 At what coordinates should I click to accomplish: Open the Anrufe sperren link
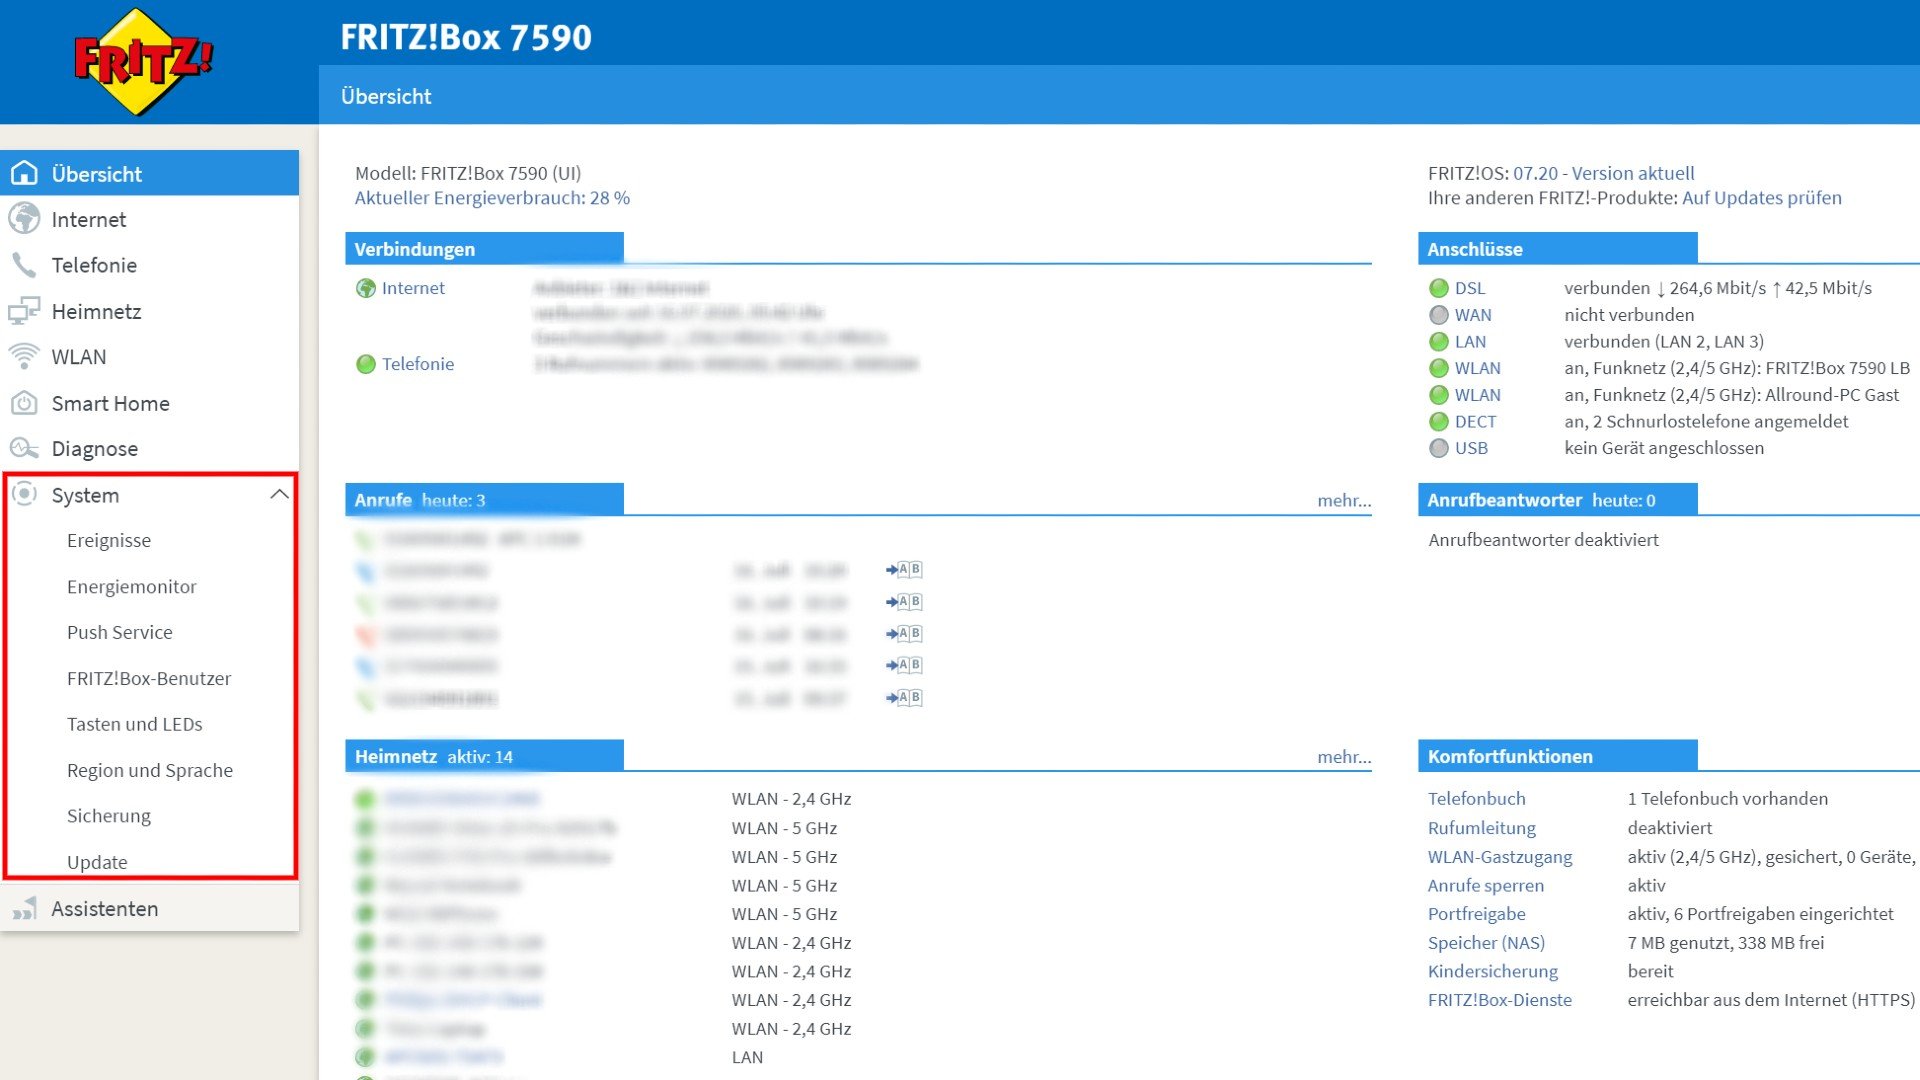(x=1486, y=886)
